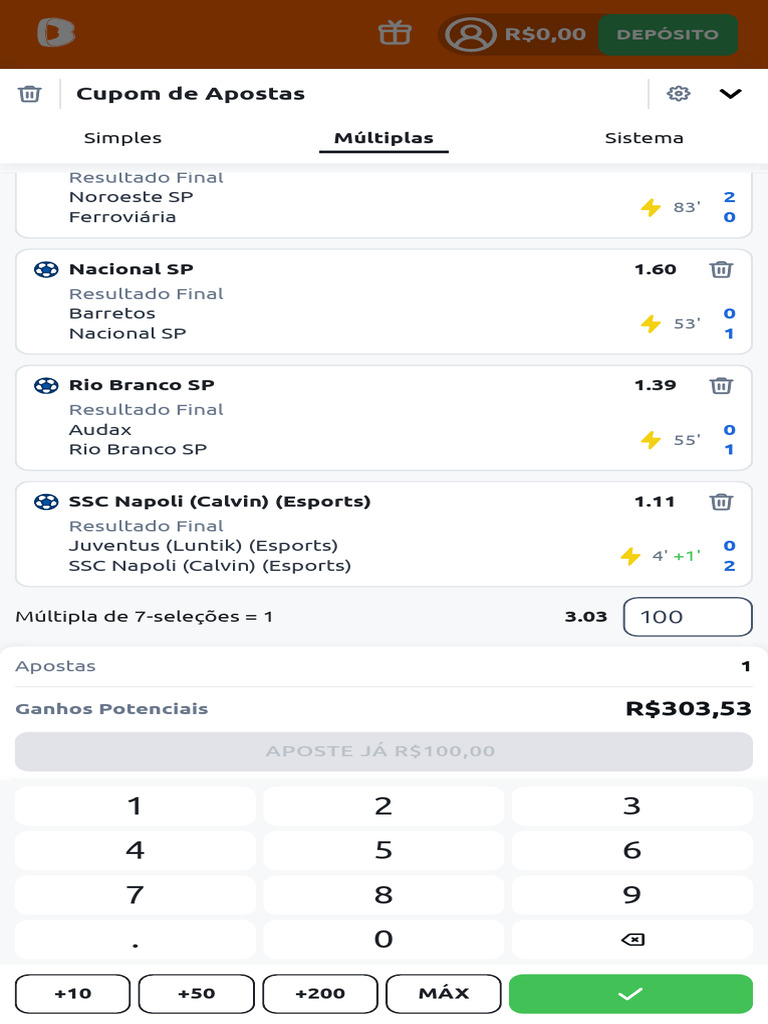Switch to the Sistema tab
The height and width of the screenshot is (1024, 768).
tap(644, 138)
